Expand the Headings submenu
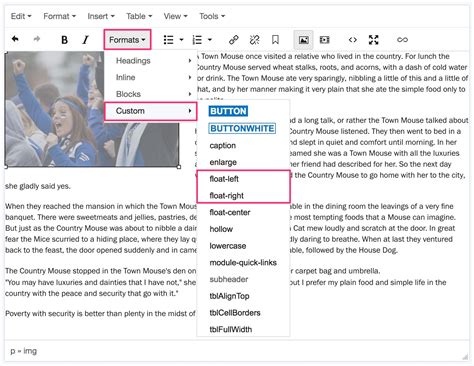This screenshot has width=474, height=366. [150, 61]
